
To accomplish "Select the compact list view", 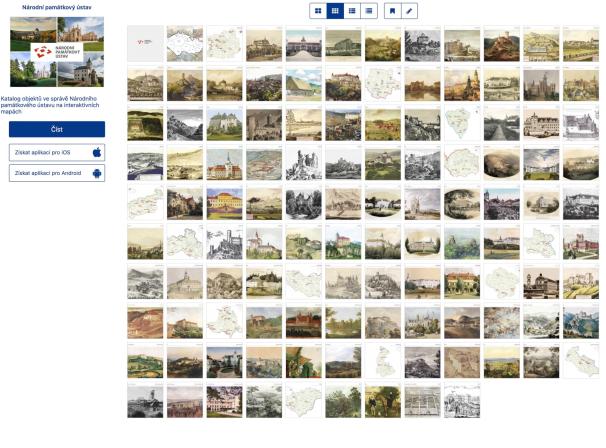I will click(369, 11).
